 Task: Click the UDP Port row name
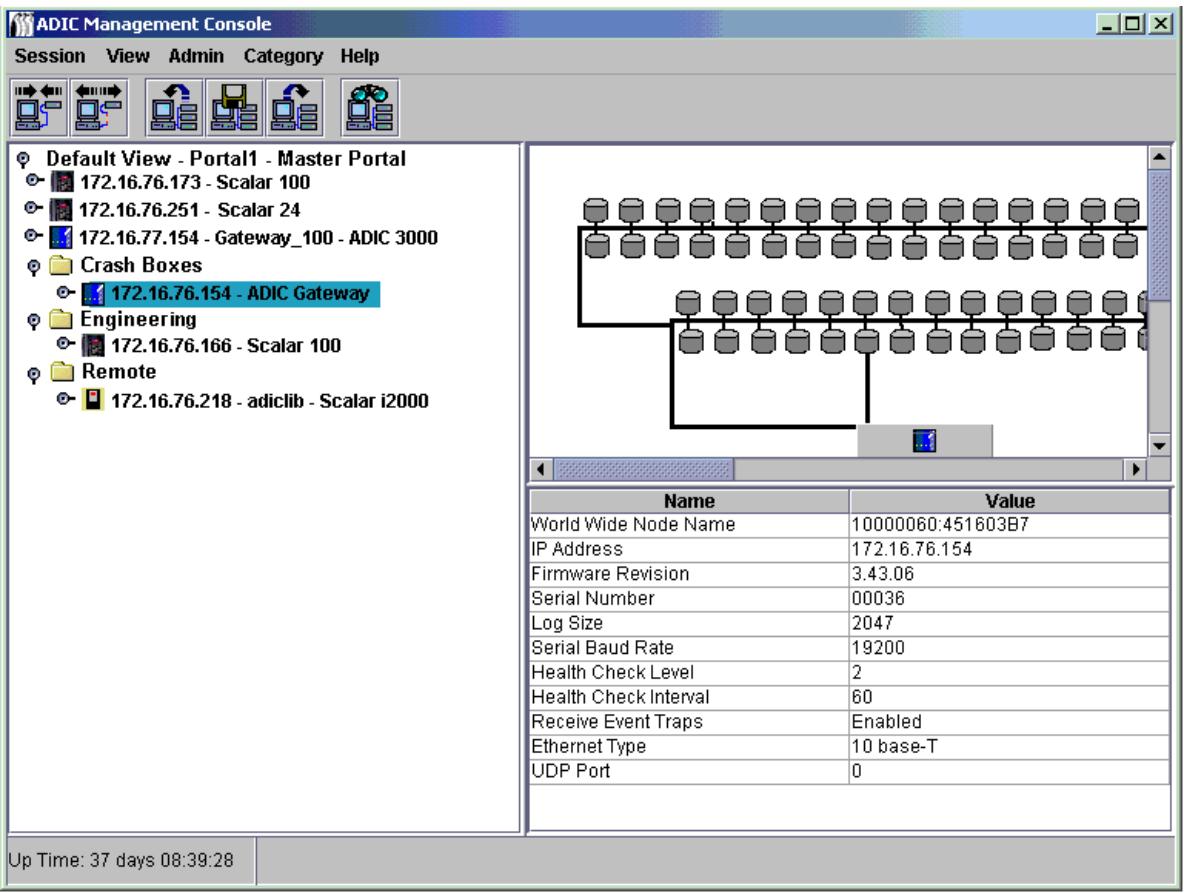pyautogui.click(x=571, y=771)
